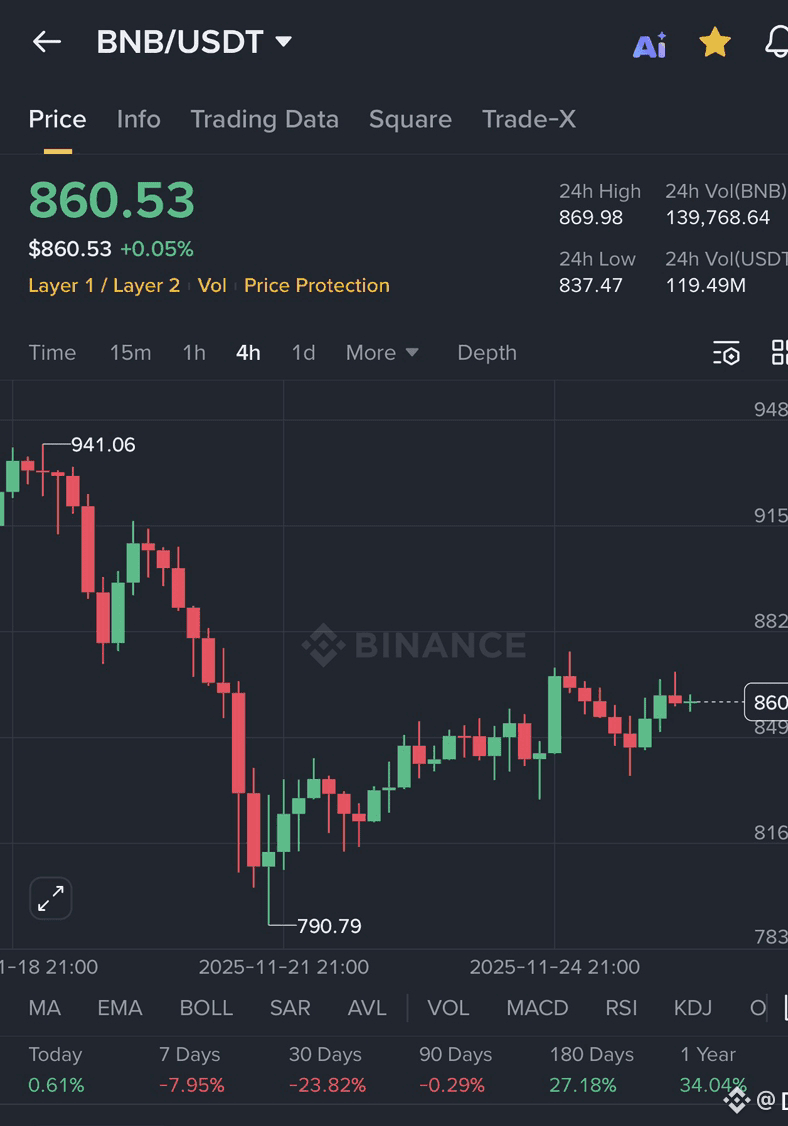788x1126 pixels.
Task: Expand the BNB/USDT pair selector
Action: pyautogui.click(x=195, y=42)
